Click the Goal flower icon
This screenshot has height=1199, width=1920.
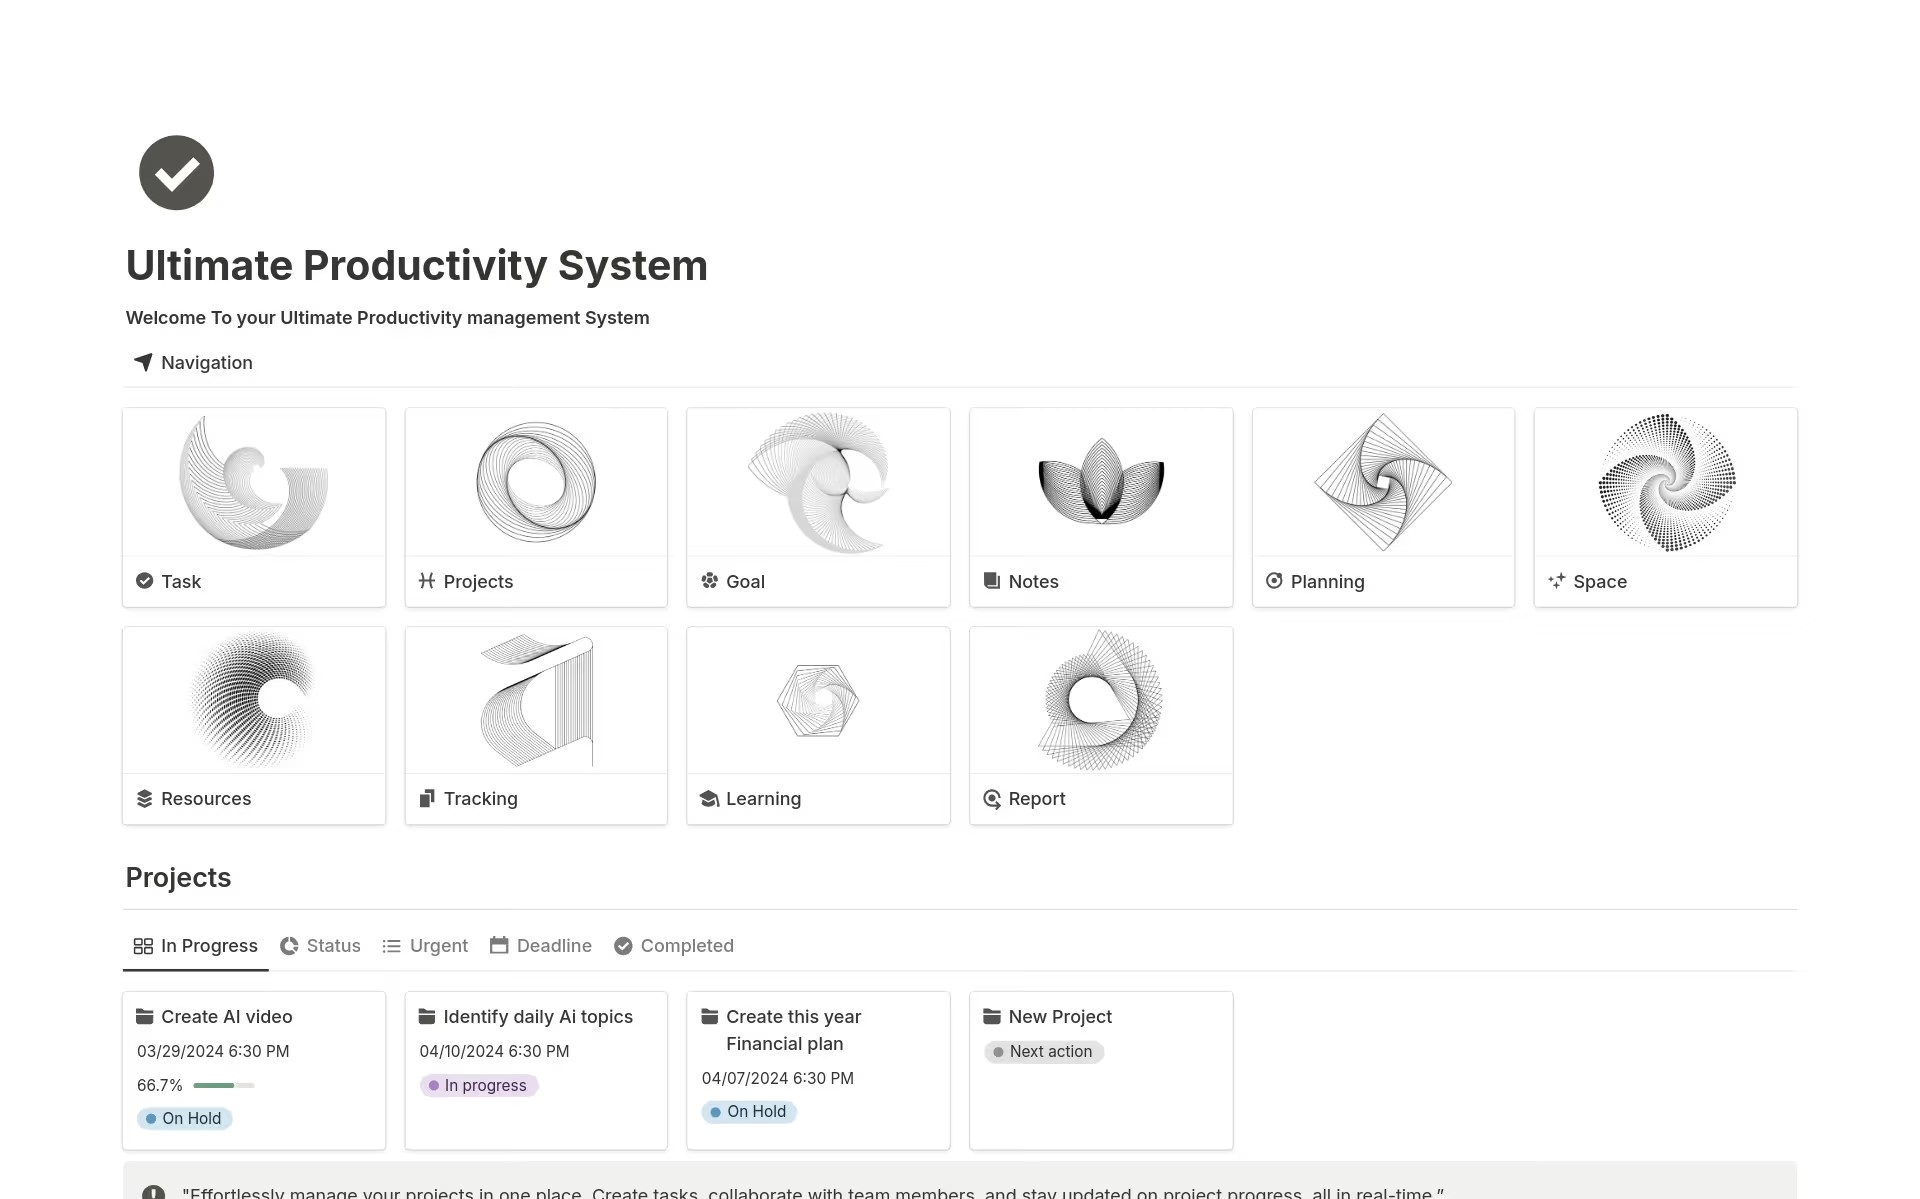pos(710,581)
